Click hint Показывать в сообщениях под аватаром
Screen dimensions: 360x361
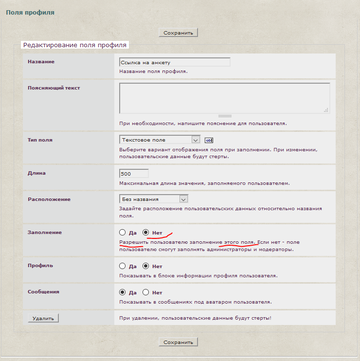[x=195, y=302]
